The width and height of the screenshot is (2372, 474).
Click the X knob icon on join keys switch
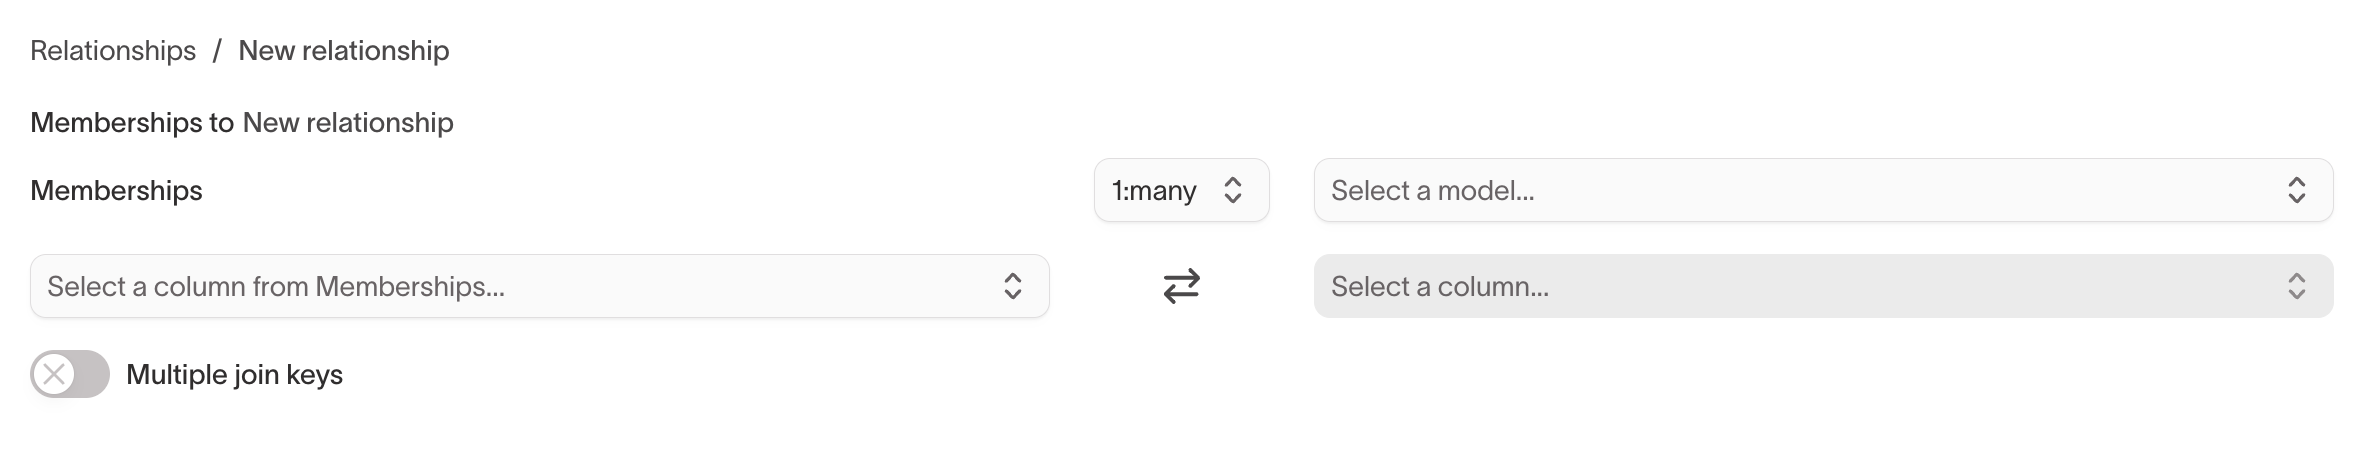(x=54, y=375)
